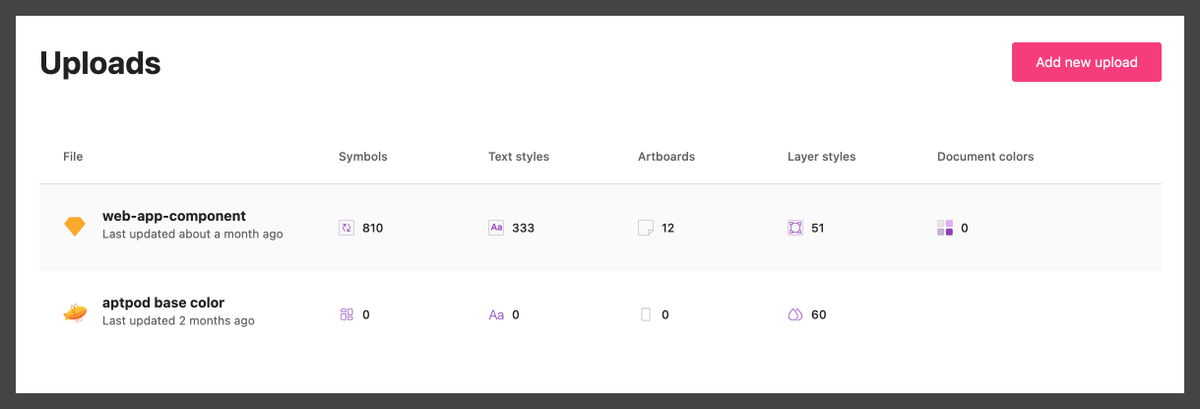Viewport: 1200px width, 409px height.
Task: Click the Symbols column header
Action: pyautogui.click(x=363, y=157)
